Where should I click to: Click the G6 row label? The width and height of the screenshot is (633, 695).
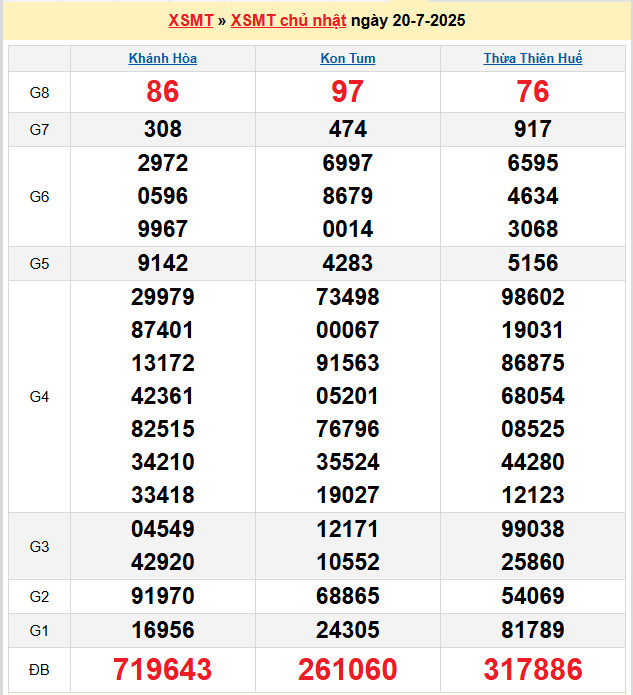39,196
